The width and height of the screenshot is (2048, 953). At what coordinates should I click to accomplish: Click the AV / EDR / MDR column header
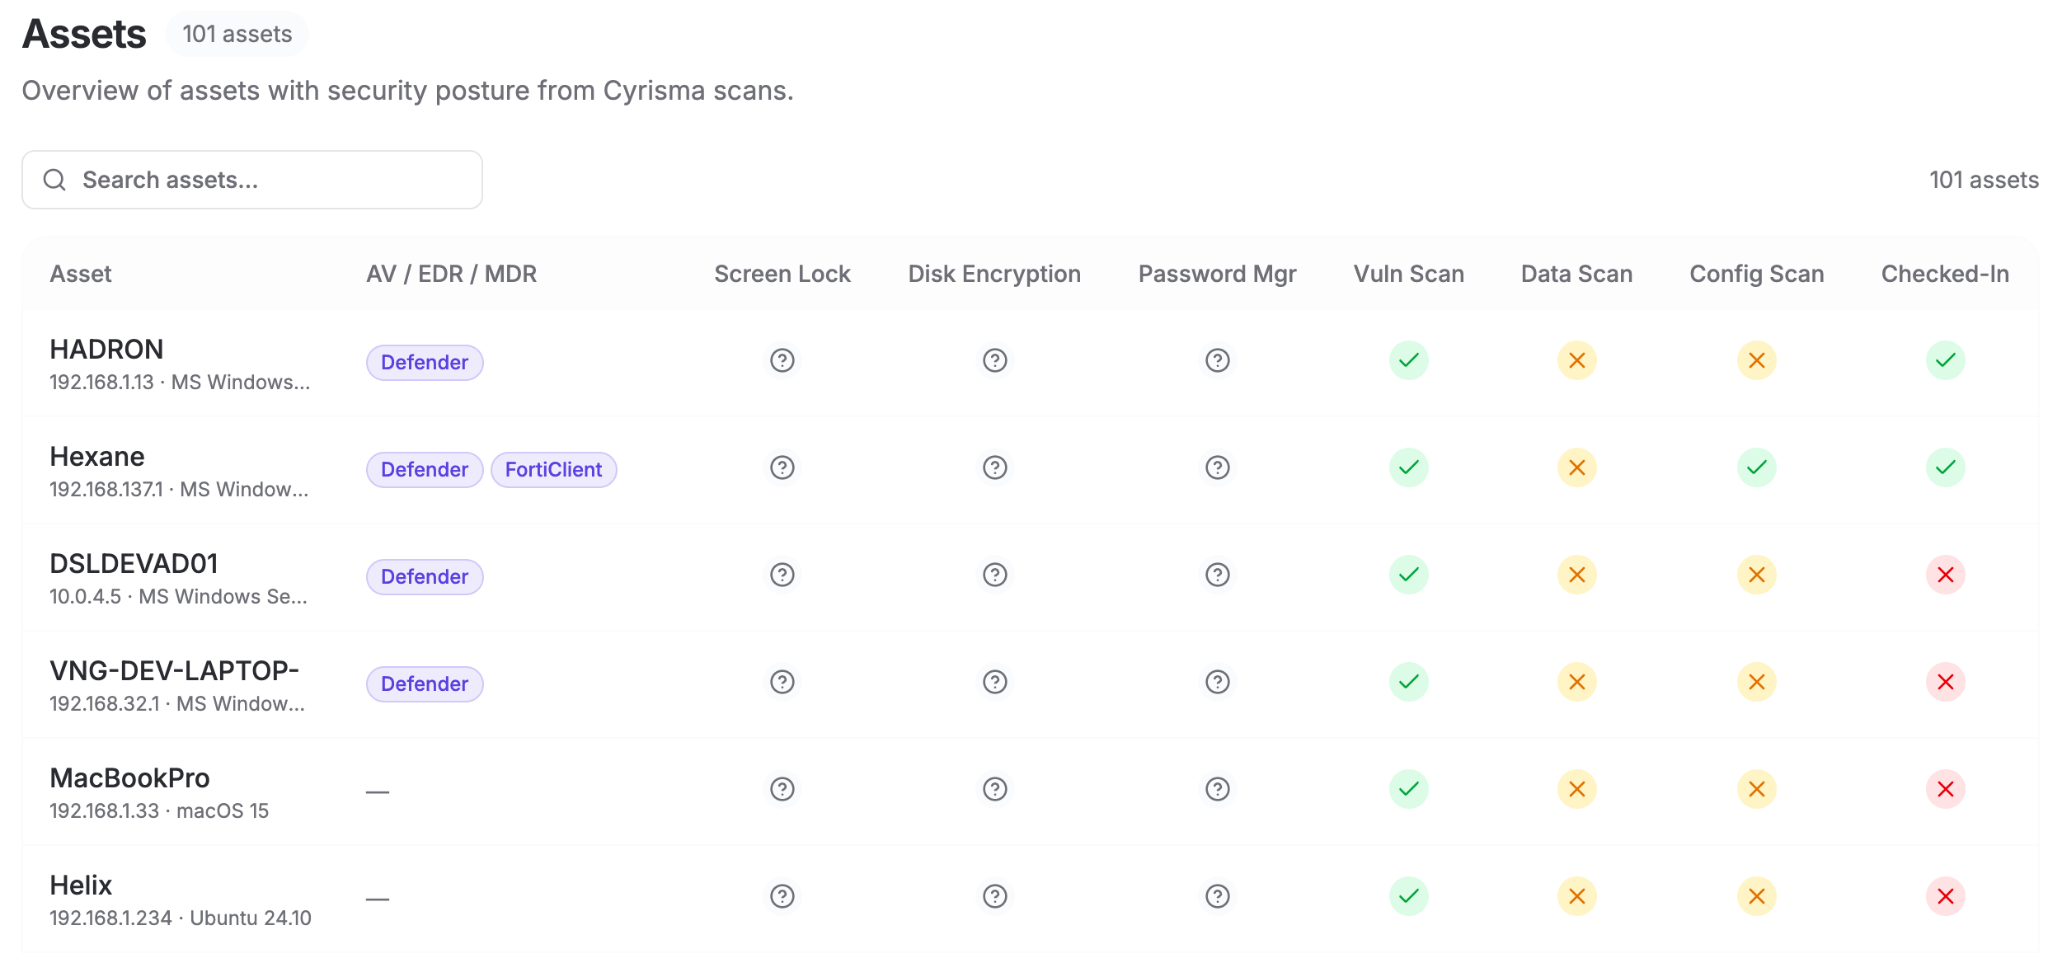(x=452, y=274)
